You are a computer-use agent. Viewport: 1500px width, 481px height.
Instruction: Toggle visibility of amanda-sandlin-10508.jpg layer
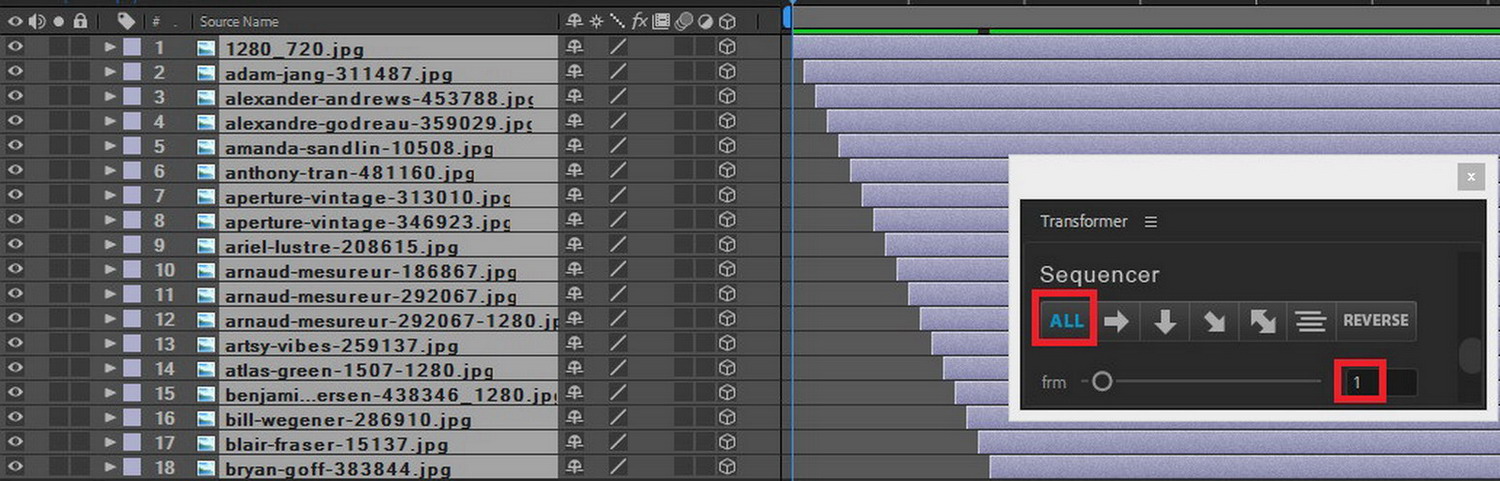tap(15, 146)
